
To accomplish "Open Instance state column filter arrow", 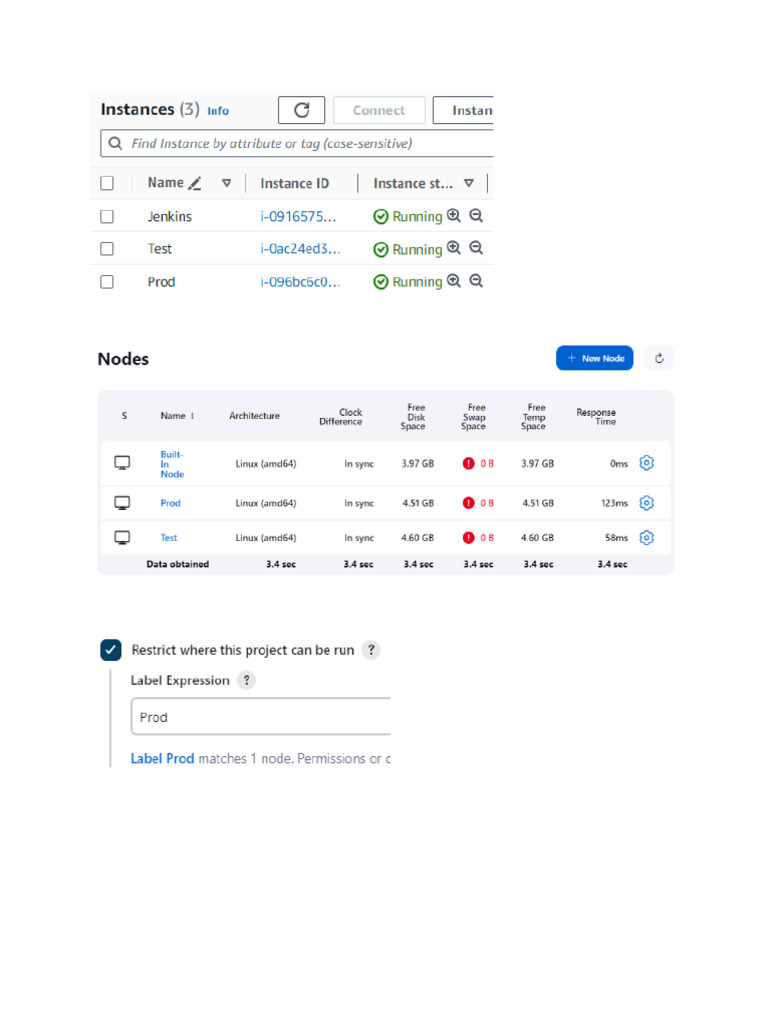I will 468,184.
